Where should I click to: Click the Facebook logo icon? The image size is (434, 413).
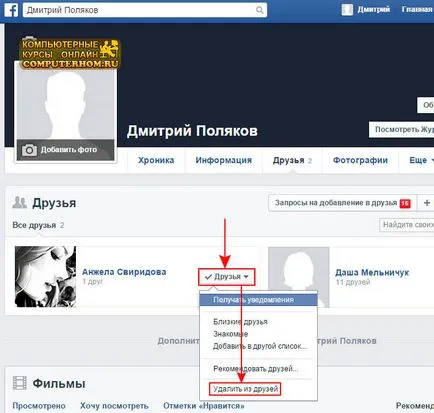point(11,10)
